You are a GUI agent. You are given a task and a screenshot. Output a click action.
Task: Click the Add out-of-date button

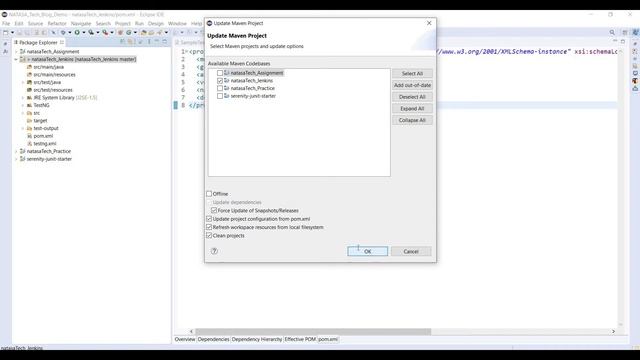[x=412, y=85]
